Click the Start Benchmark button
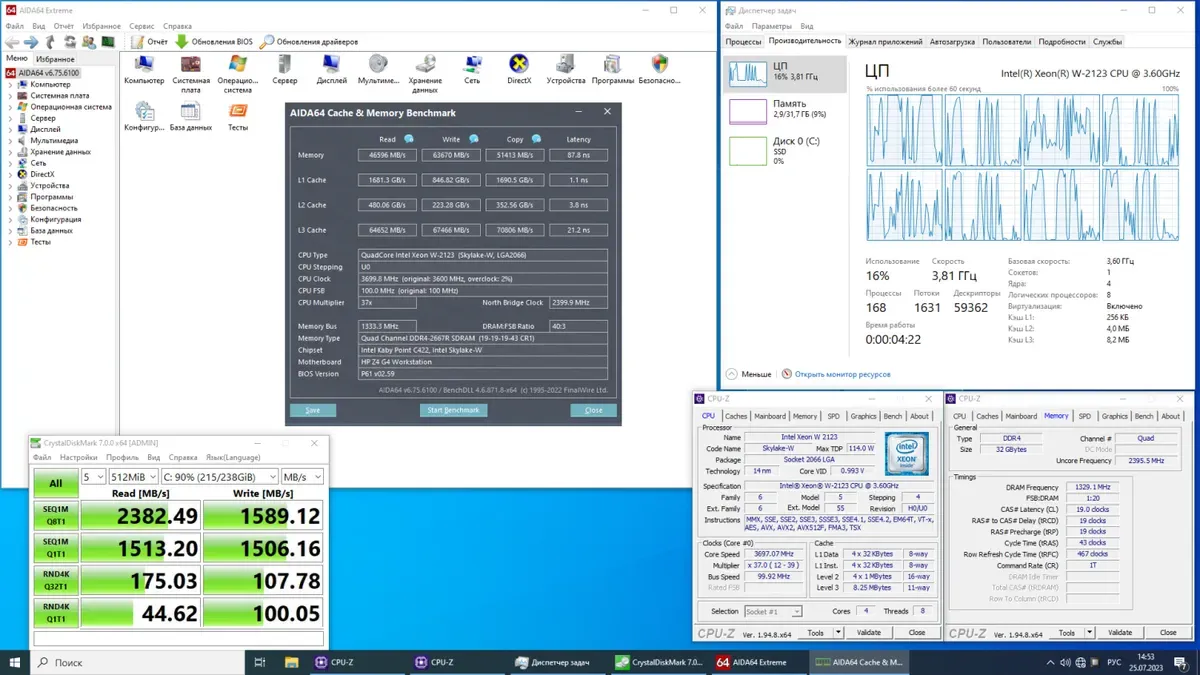Screen dimensions: 1200x675 [453, 410]
